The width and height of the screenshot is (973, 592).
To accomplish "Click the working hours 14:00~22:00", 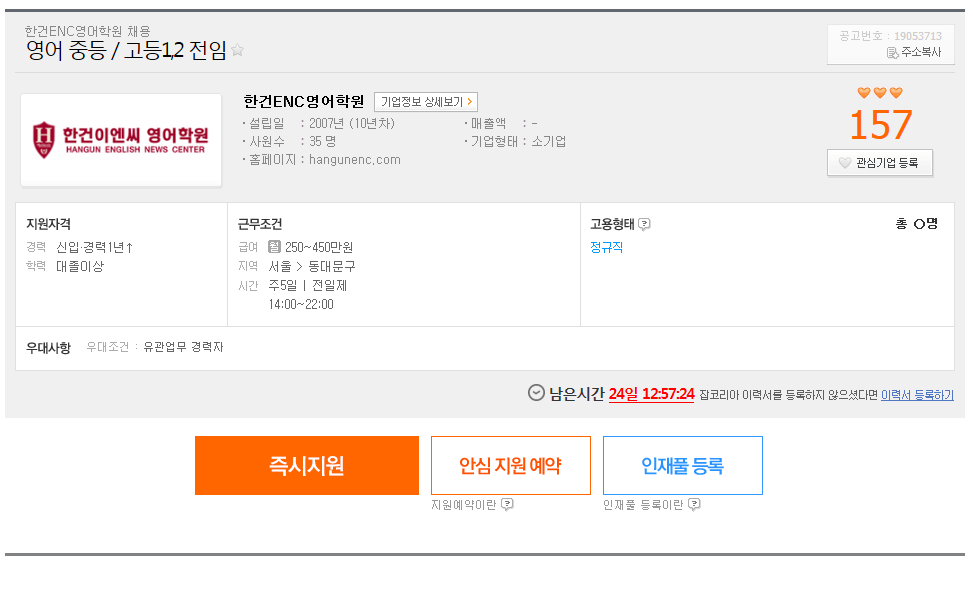I will (301, 304).
